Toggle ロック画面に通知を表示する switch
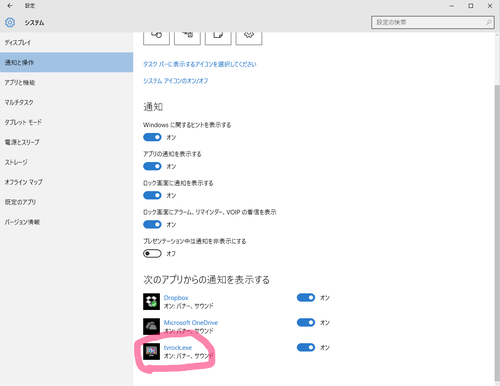Image resolution: width=500 pixels, height=386 pixels. pyautogui.click(x=152, y=195)
